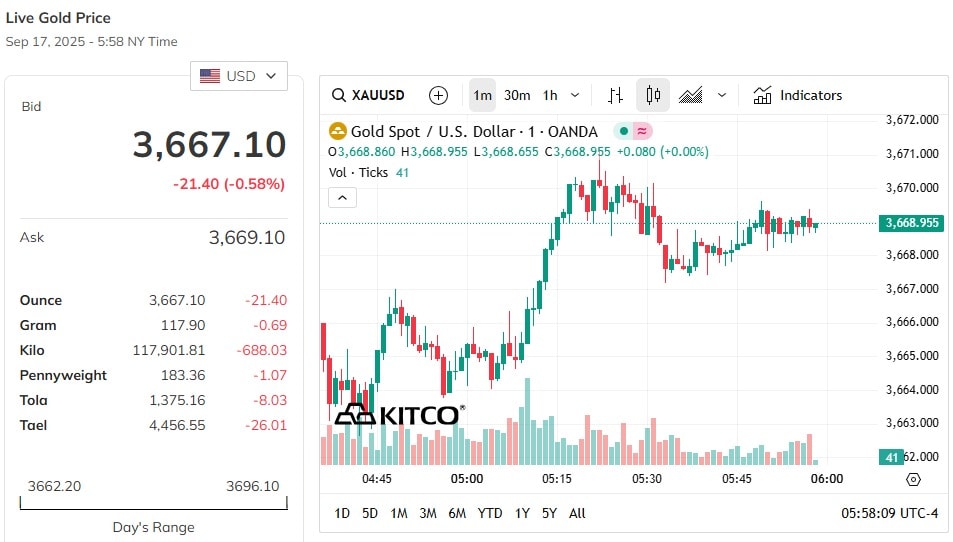Expand more chart styles chevron

tap(722, 95)
